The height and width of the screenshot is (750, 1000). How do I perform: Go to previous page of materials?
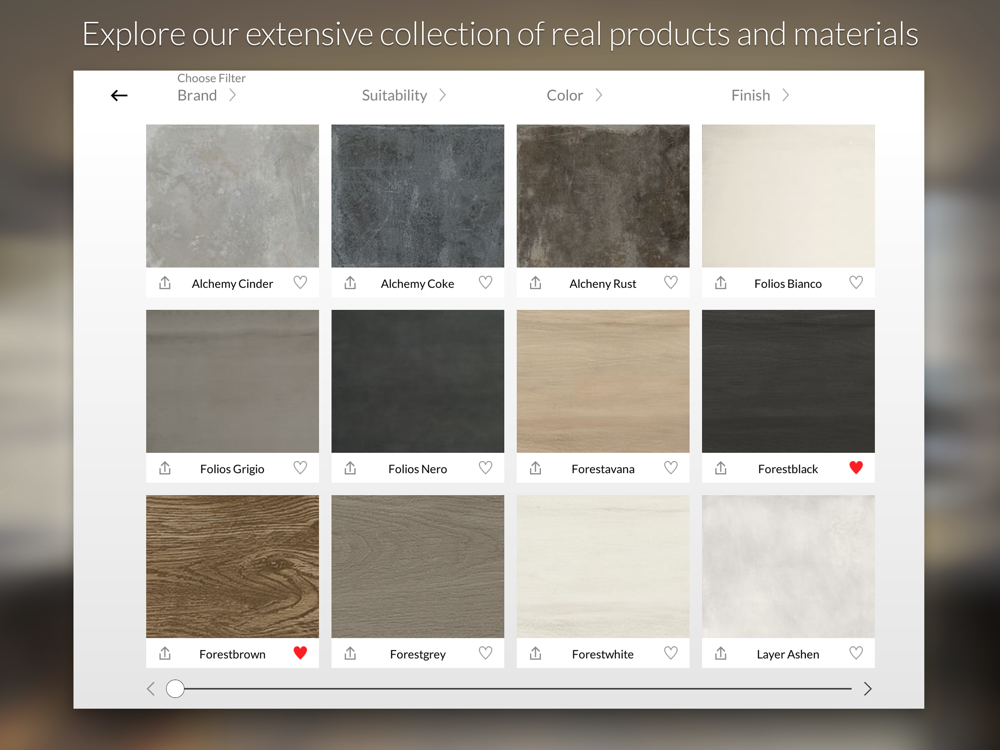pos(151,689)
